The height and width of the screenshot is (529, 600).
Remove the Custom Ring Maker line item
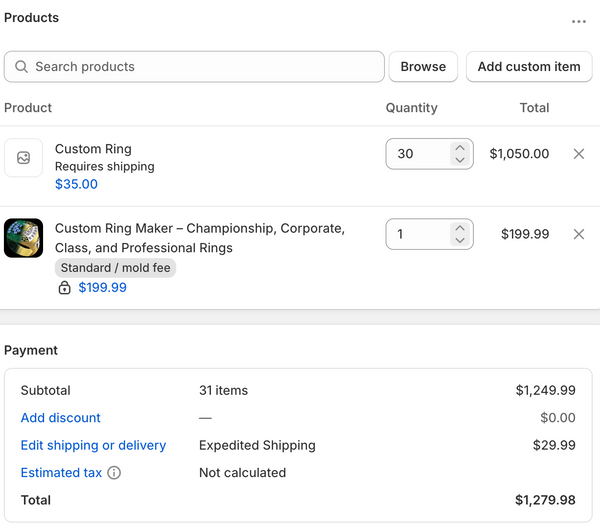[x=579, y=234]
